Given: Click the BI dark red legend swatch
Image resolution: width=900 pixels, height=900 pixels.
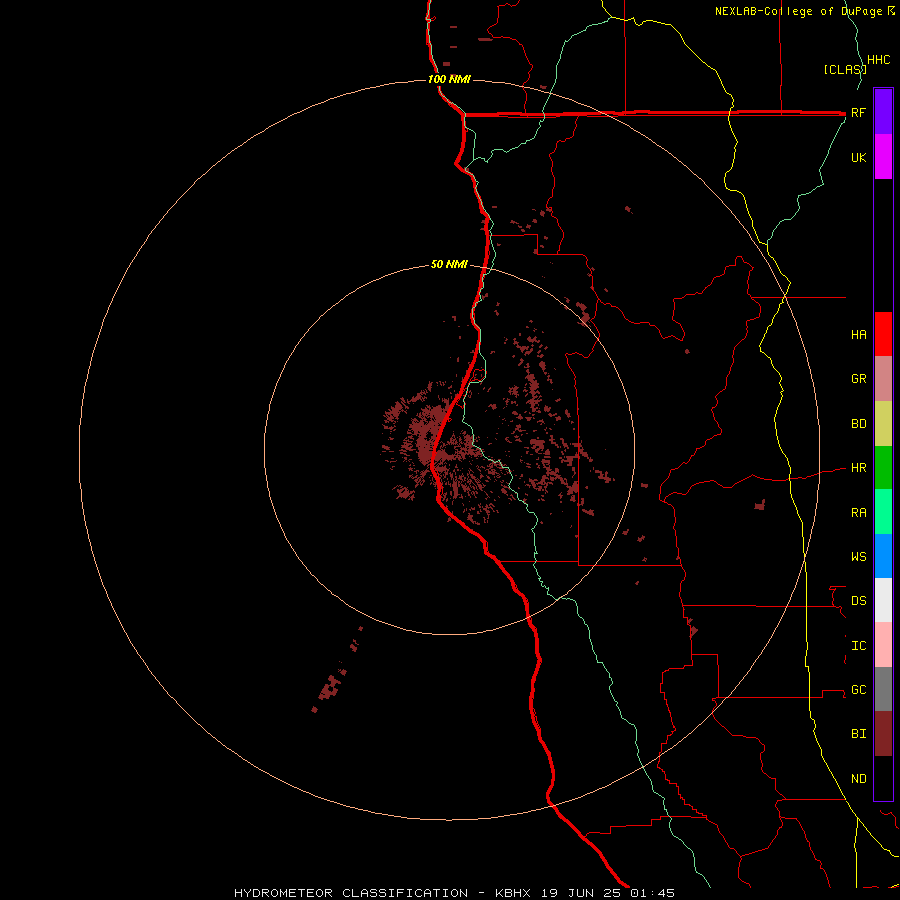Looking at the screenshot, I should coord(883,734).
